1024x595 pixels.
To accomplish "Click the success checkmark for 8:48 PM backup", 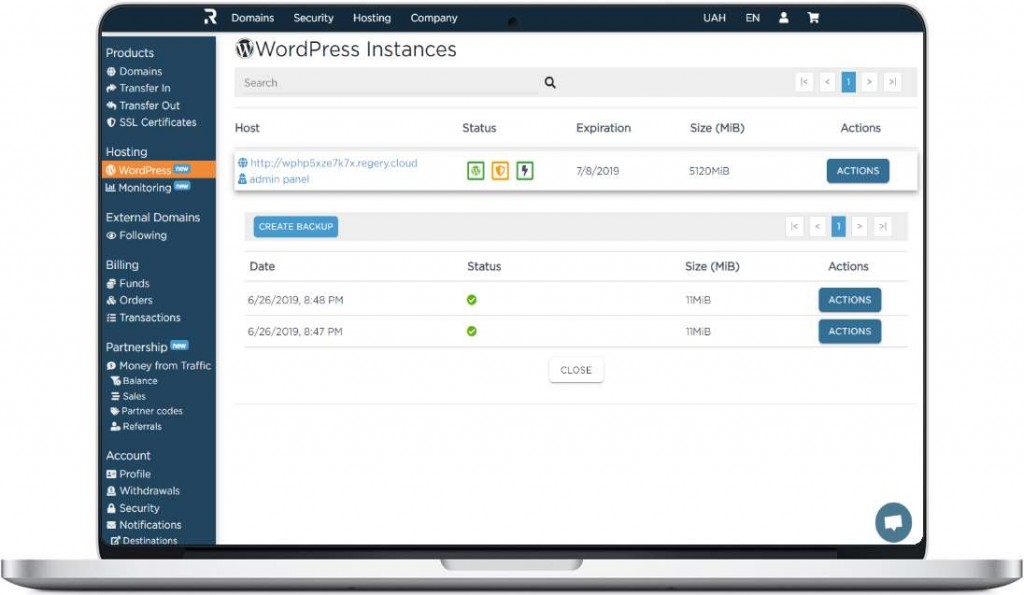I will (472, 300).
